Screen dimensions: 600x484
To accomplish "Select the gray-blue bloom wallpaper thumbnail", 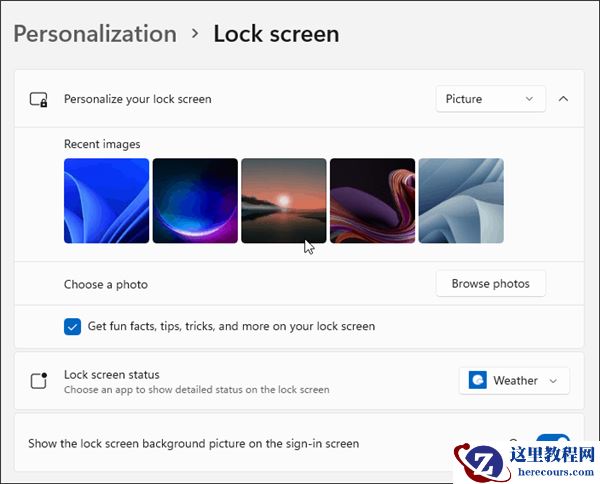I will point(461,201).
